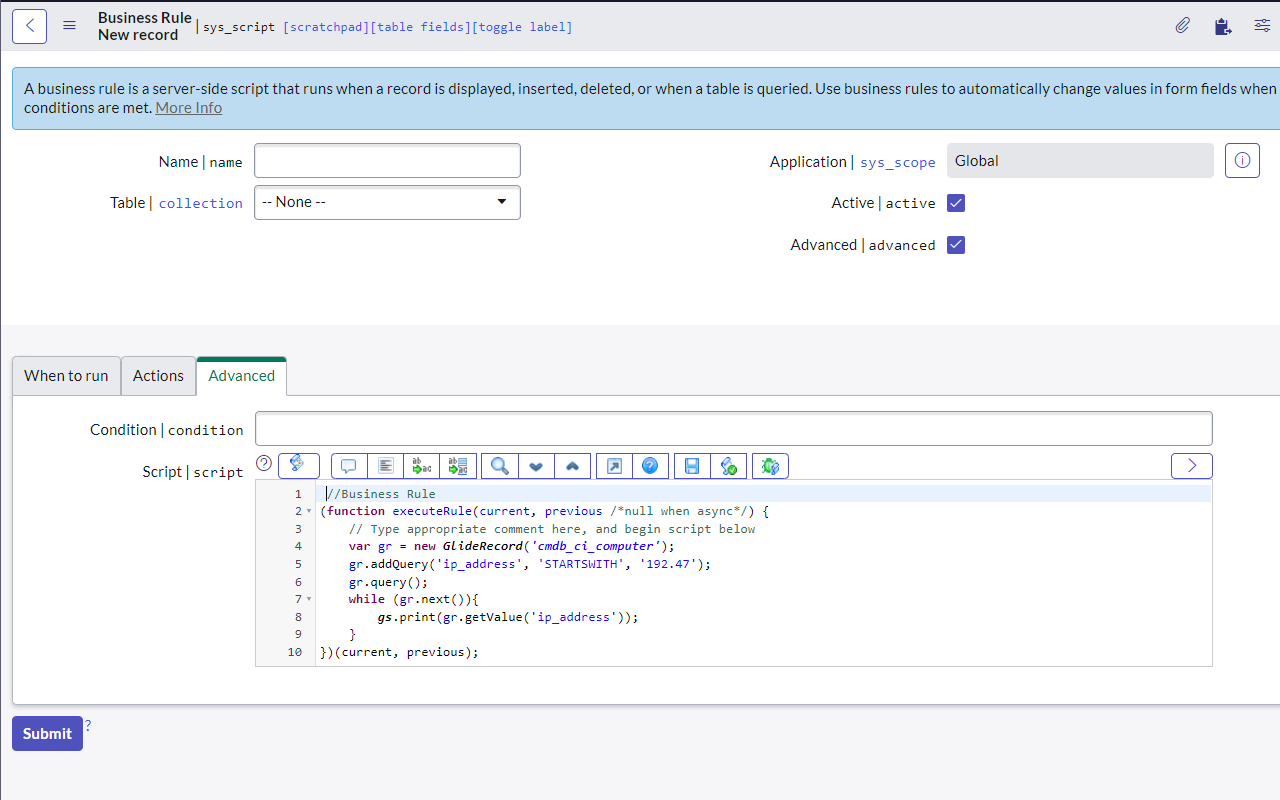Screen dimensions: 1280x800
Task: Click the find next down arrow icon
Action: point(536,466)
